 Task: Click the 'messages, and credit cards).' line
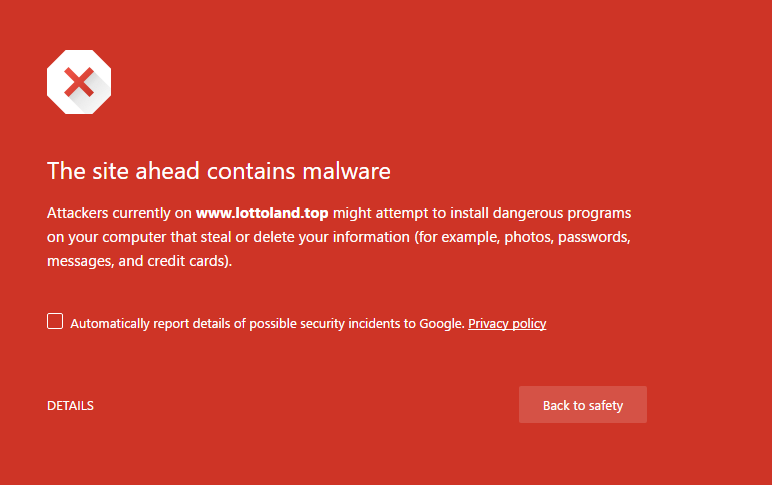click(139, 261)
